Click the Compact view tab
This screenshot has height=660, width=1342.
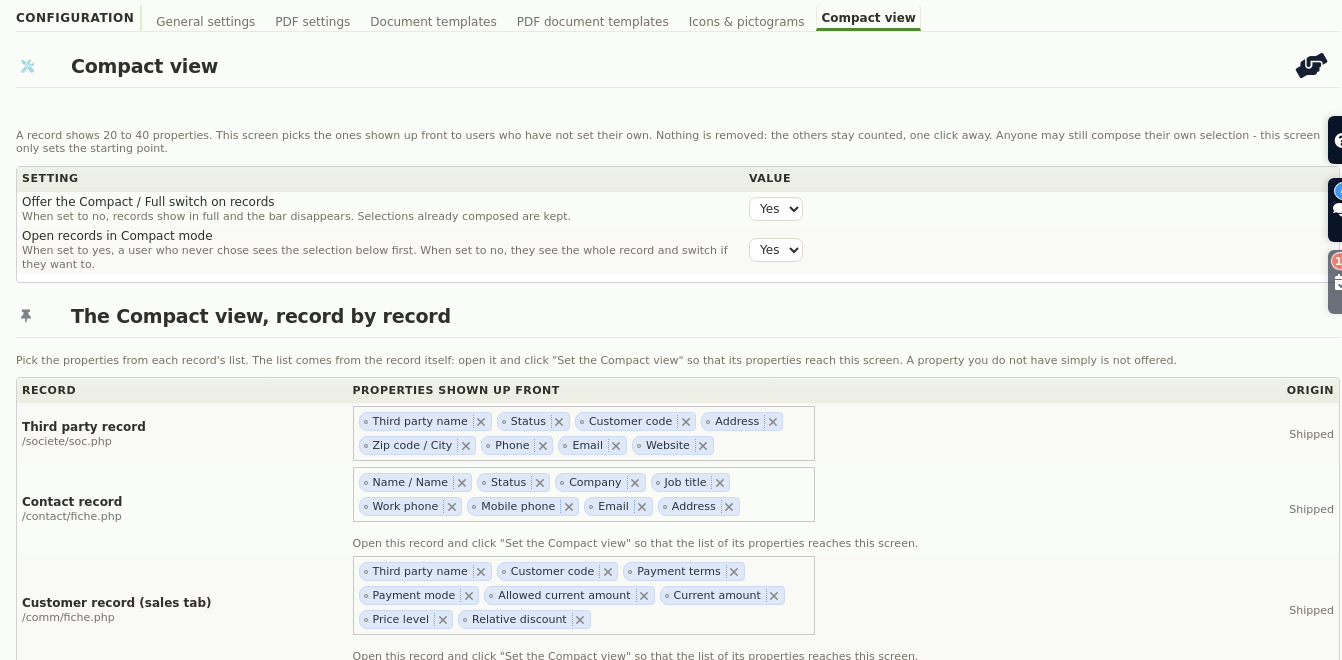click(x=868, y=18)
